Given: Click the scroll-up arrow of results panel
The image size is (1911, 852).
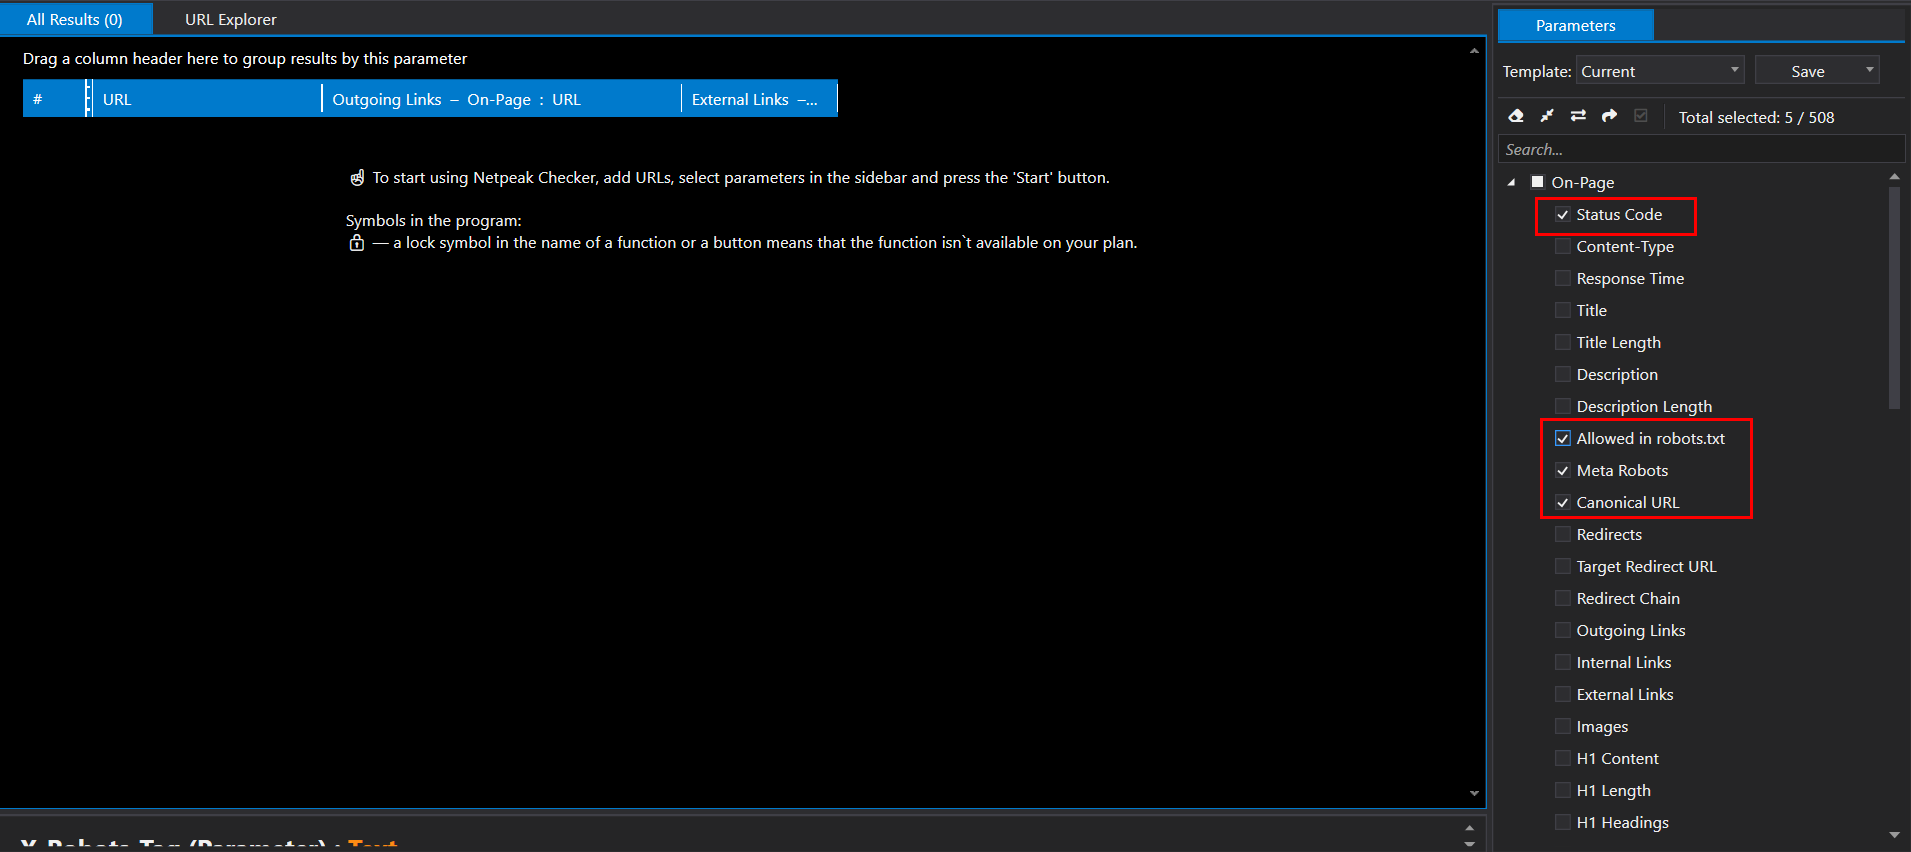Looking at the screenshot, I should pos(1474,51).
